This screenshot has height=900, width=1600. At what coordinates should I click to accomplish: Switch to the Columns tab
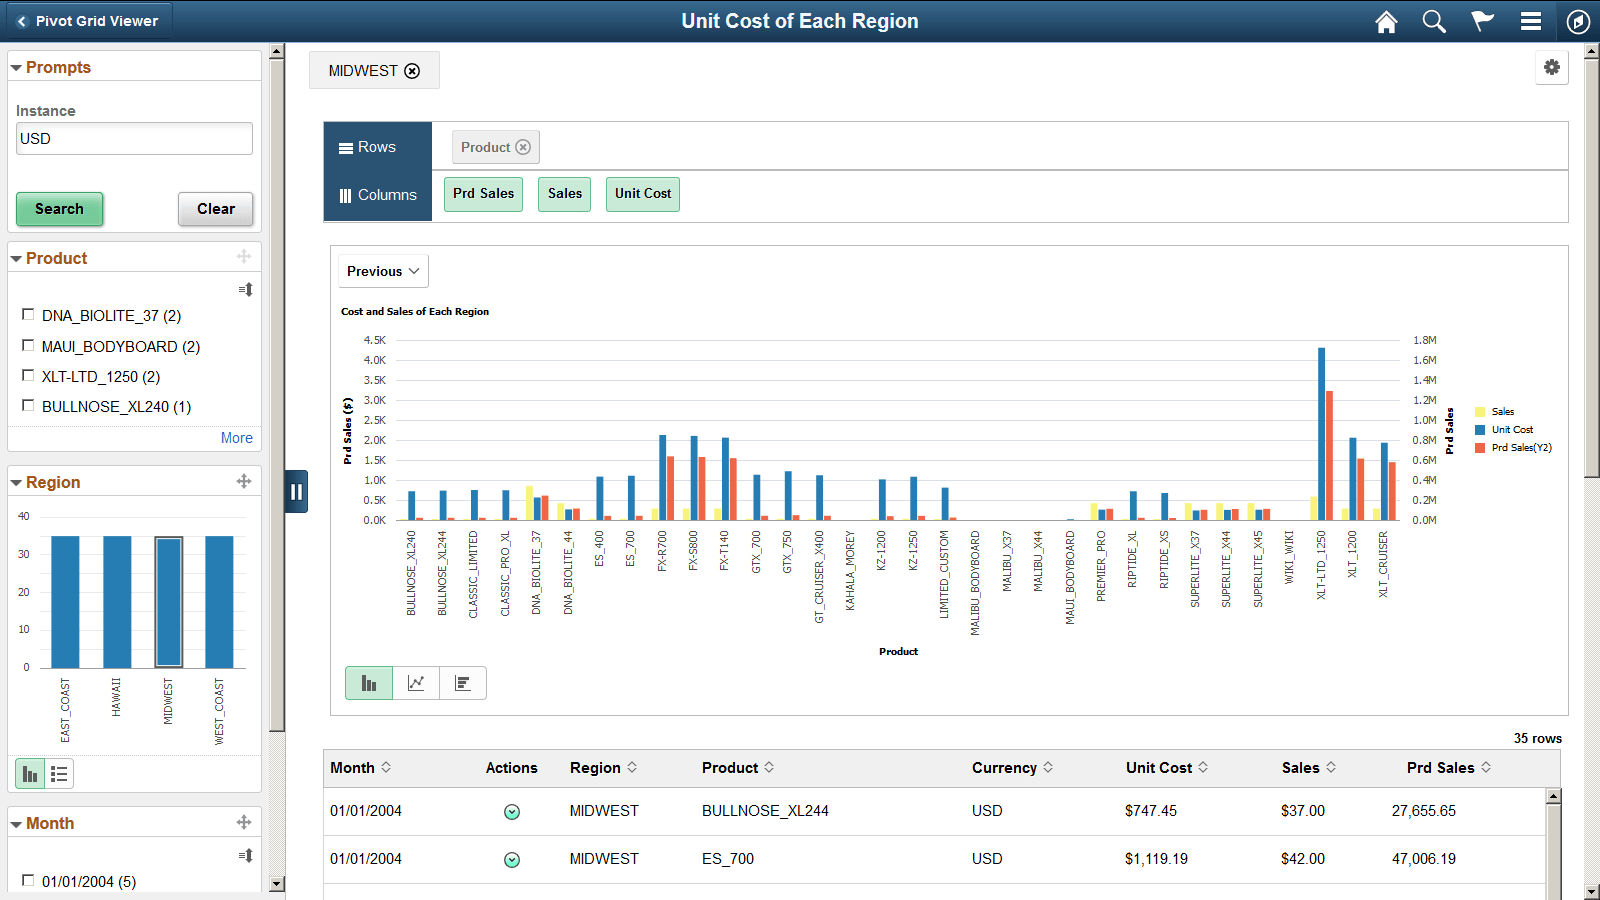click(x=377, y=195)
